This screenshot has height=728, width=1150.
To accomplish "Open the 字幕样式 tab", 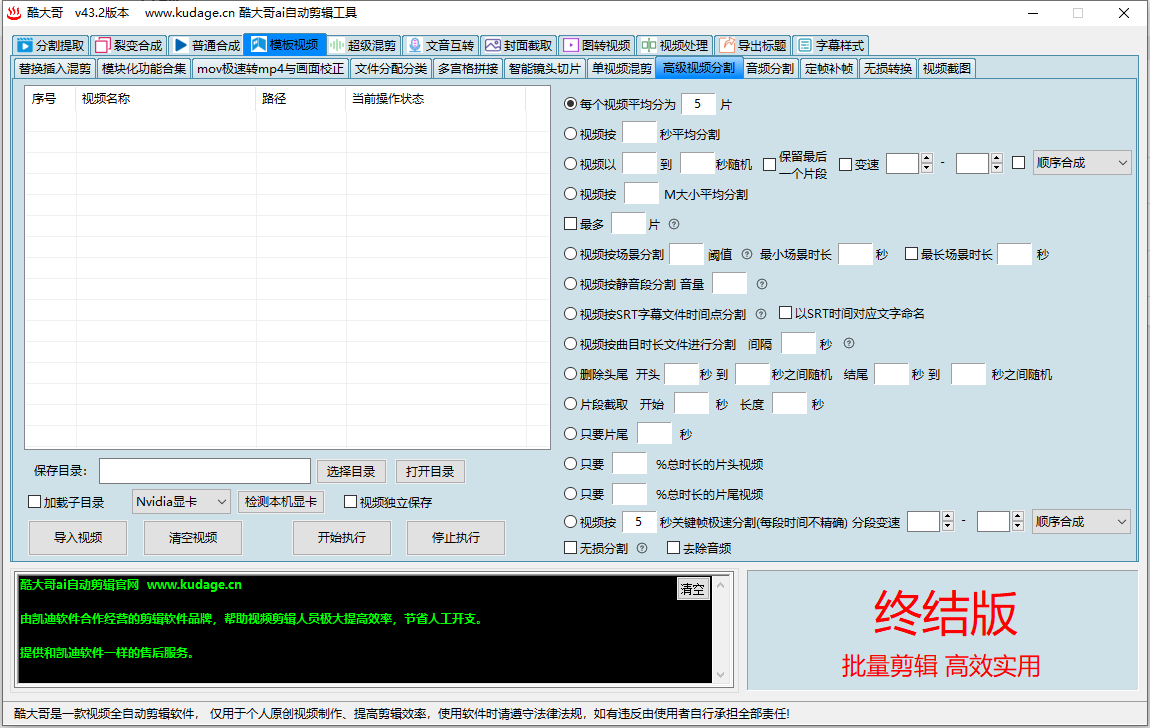I will (x=830, y=45).
